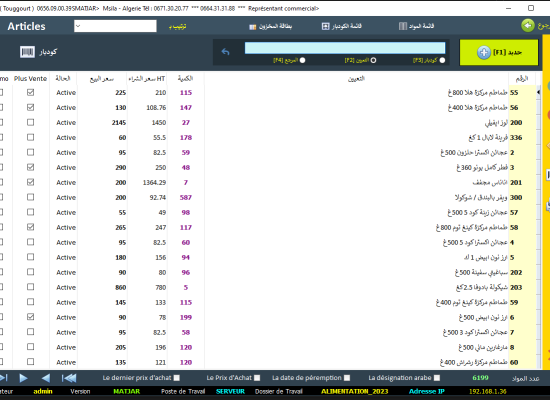Screen dimensions: 550x400
Task: Click the green back arrow icon
Action: 528,26
